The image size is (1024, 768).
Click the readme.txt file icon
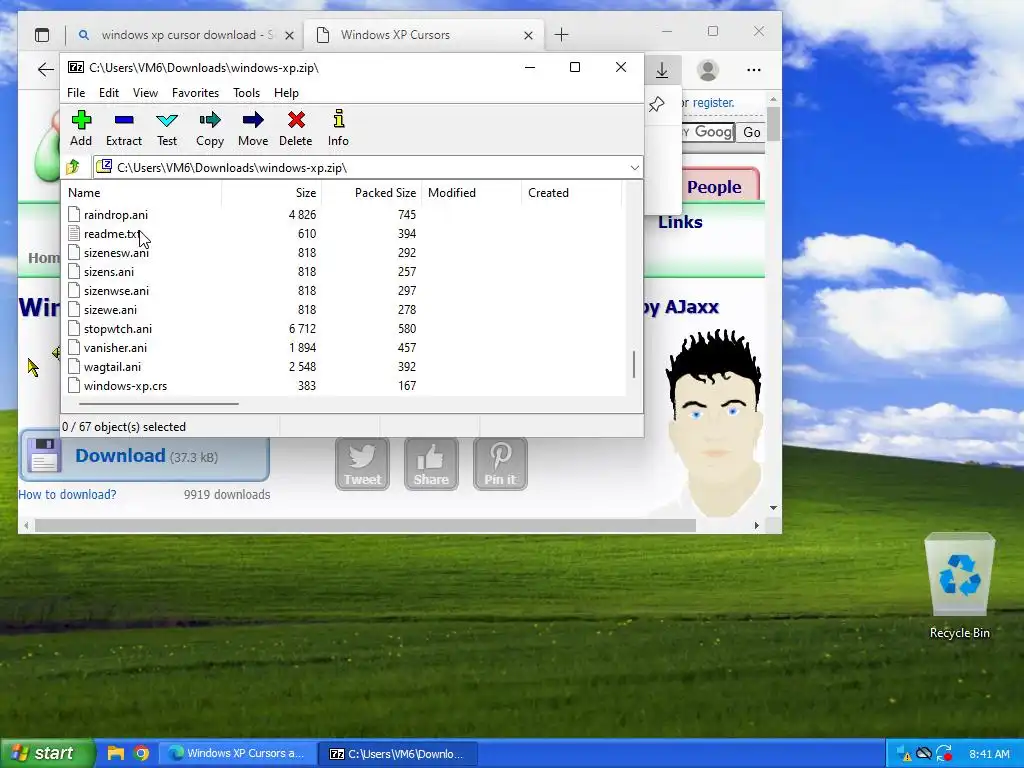[x=74, y=233]
